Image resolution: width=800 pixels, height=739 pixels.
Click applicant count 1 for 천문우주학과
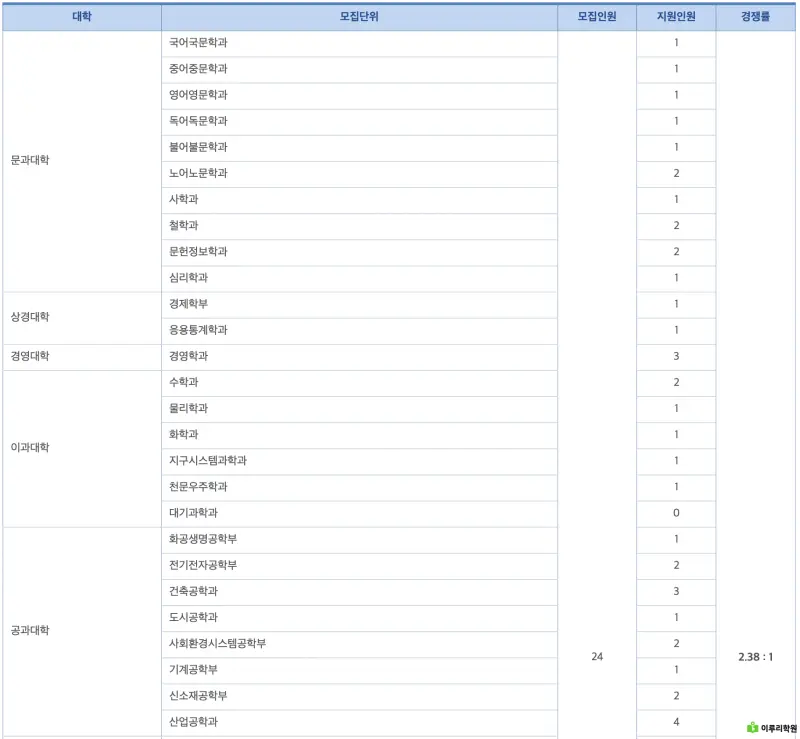(676, 487)
